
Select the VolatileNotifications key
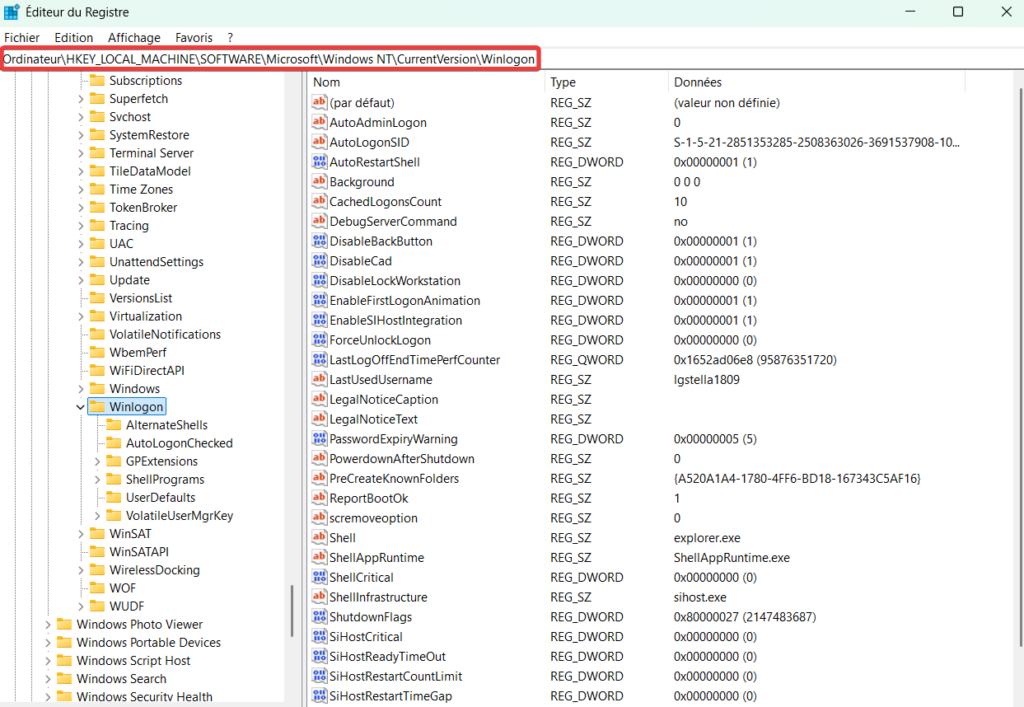(x=165, y=334)
